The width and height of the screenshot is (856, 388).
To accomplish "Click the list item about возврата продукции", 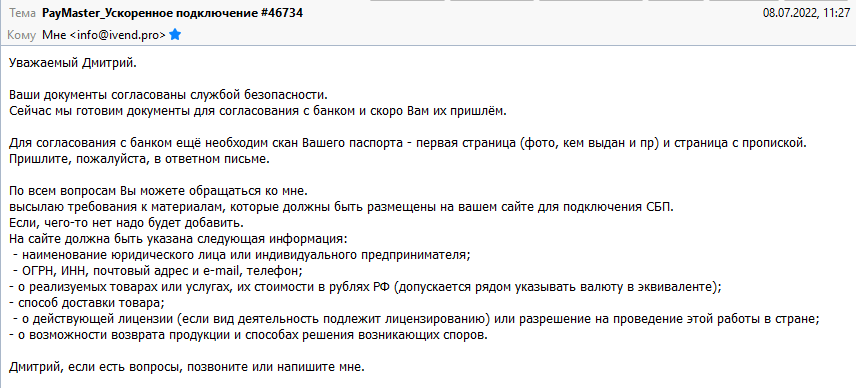I will pos(248,335).
